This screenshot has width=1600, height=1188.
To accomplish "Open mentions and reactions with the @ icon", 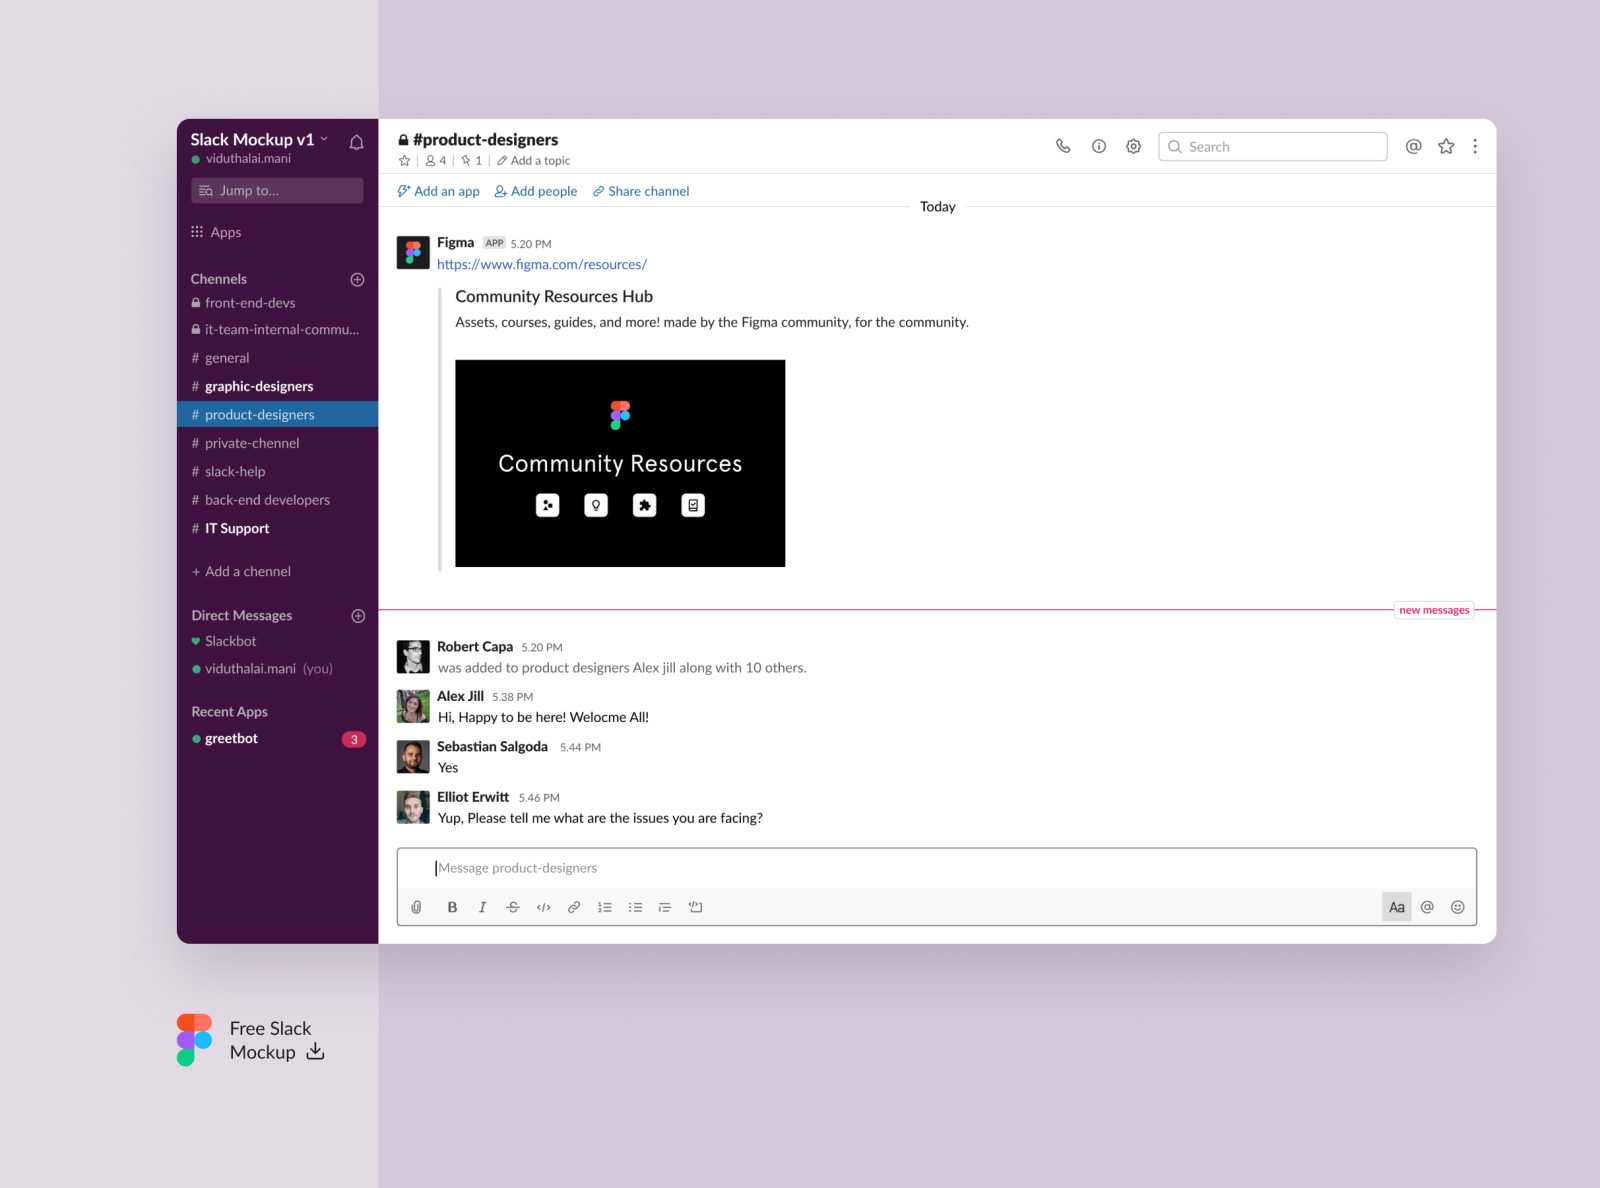I will tap(1413, 146).
